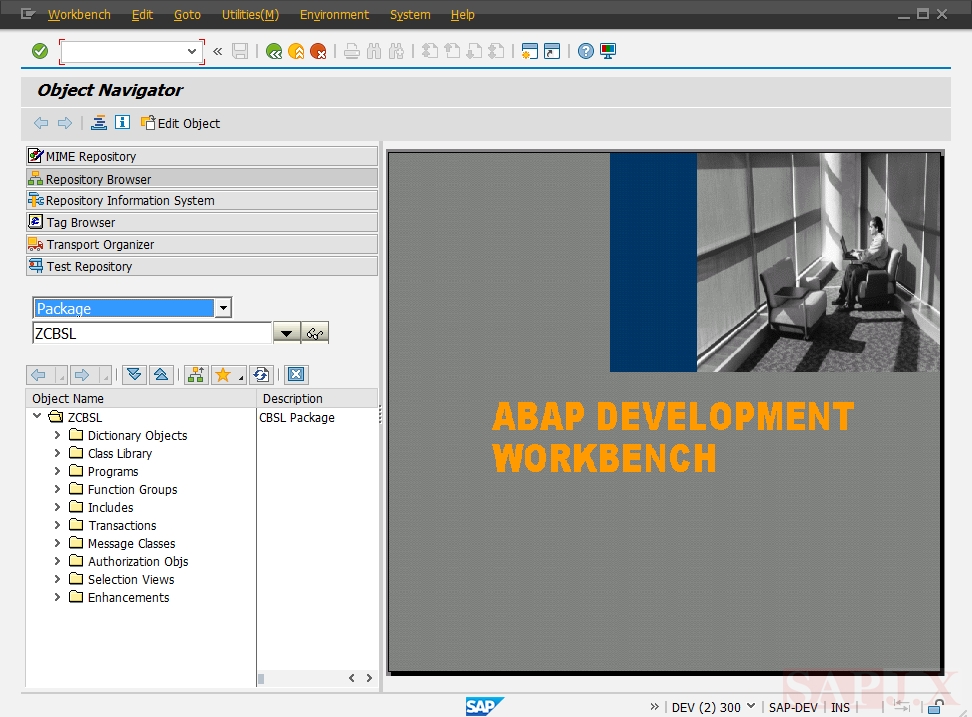Click the ZCBSL package name input field

point(152,333)
